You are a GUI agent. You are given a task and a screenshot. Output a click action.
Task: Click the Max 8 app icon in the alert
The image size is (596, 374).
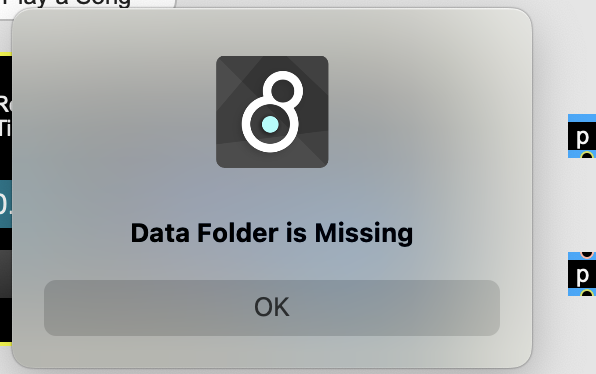pyautogui.click(x=272, y=112)
